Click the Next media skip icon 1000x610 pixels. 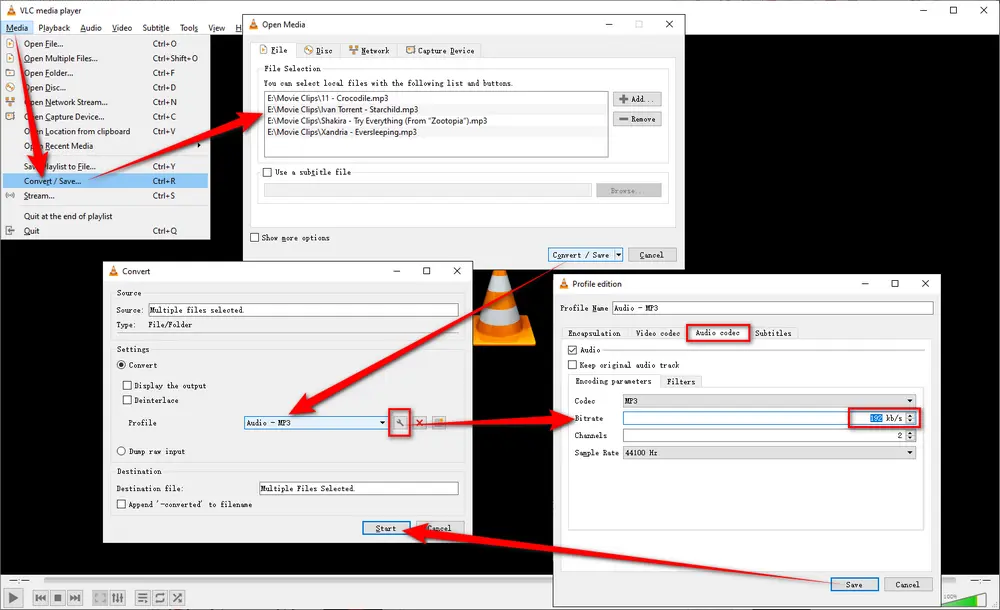pyautogui.click(x=76, y=598)
